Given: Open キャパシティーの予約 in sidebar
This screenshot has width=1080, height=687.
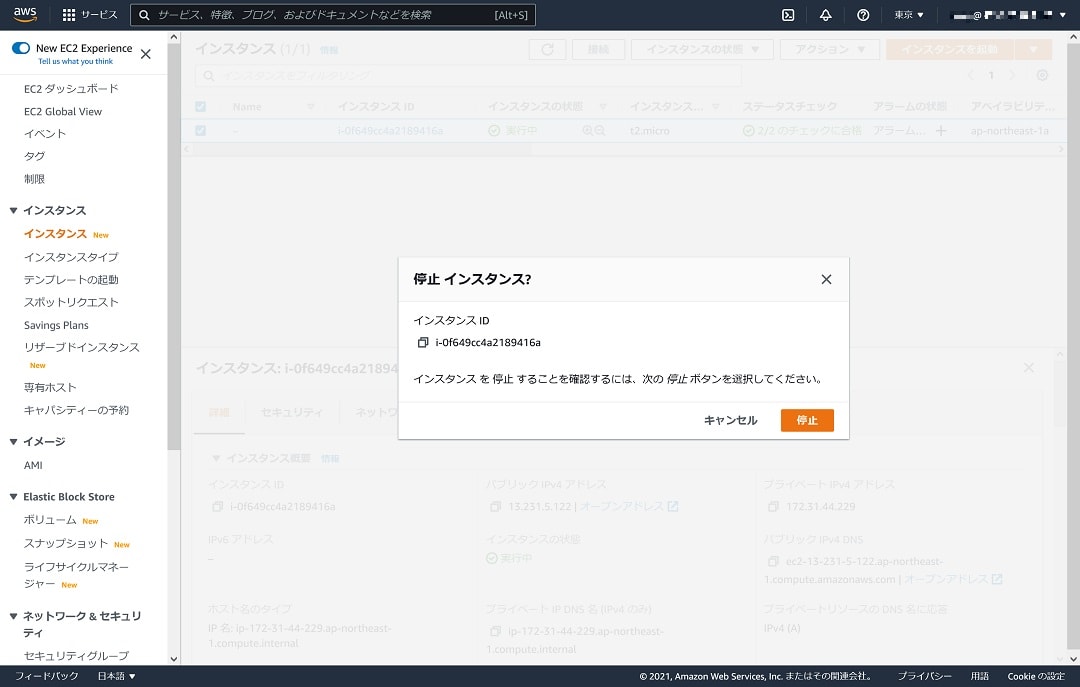Looking at the screenshot, I should [x=76, y=411].
